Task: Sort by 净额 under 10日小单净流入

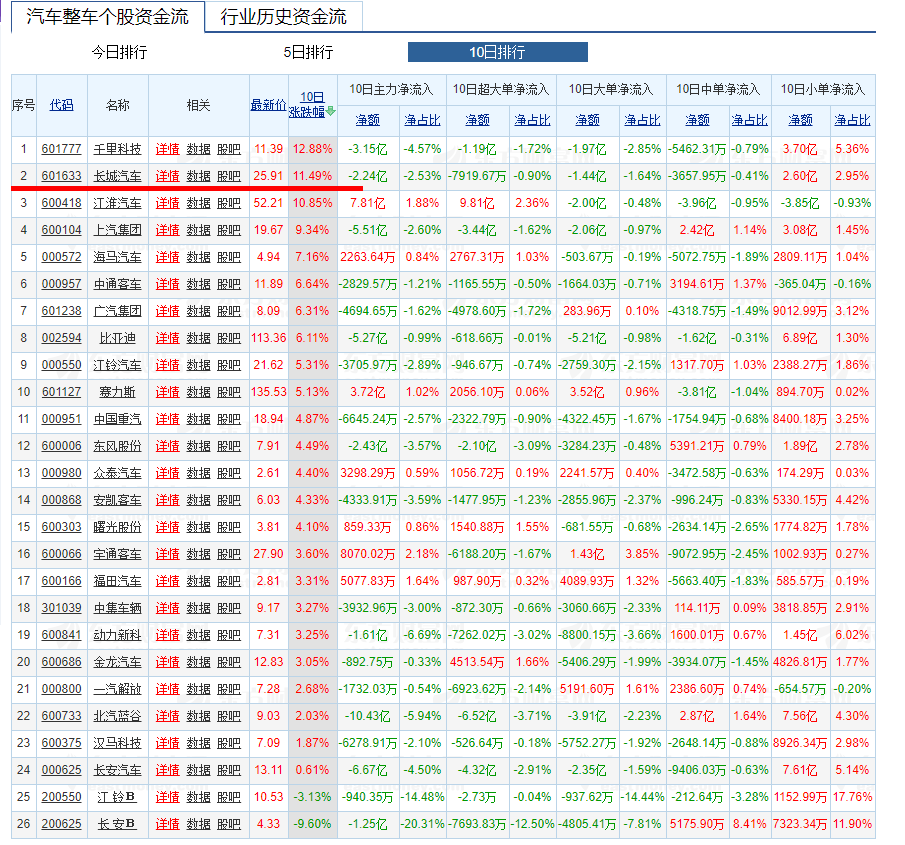Action: [801, 120]
